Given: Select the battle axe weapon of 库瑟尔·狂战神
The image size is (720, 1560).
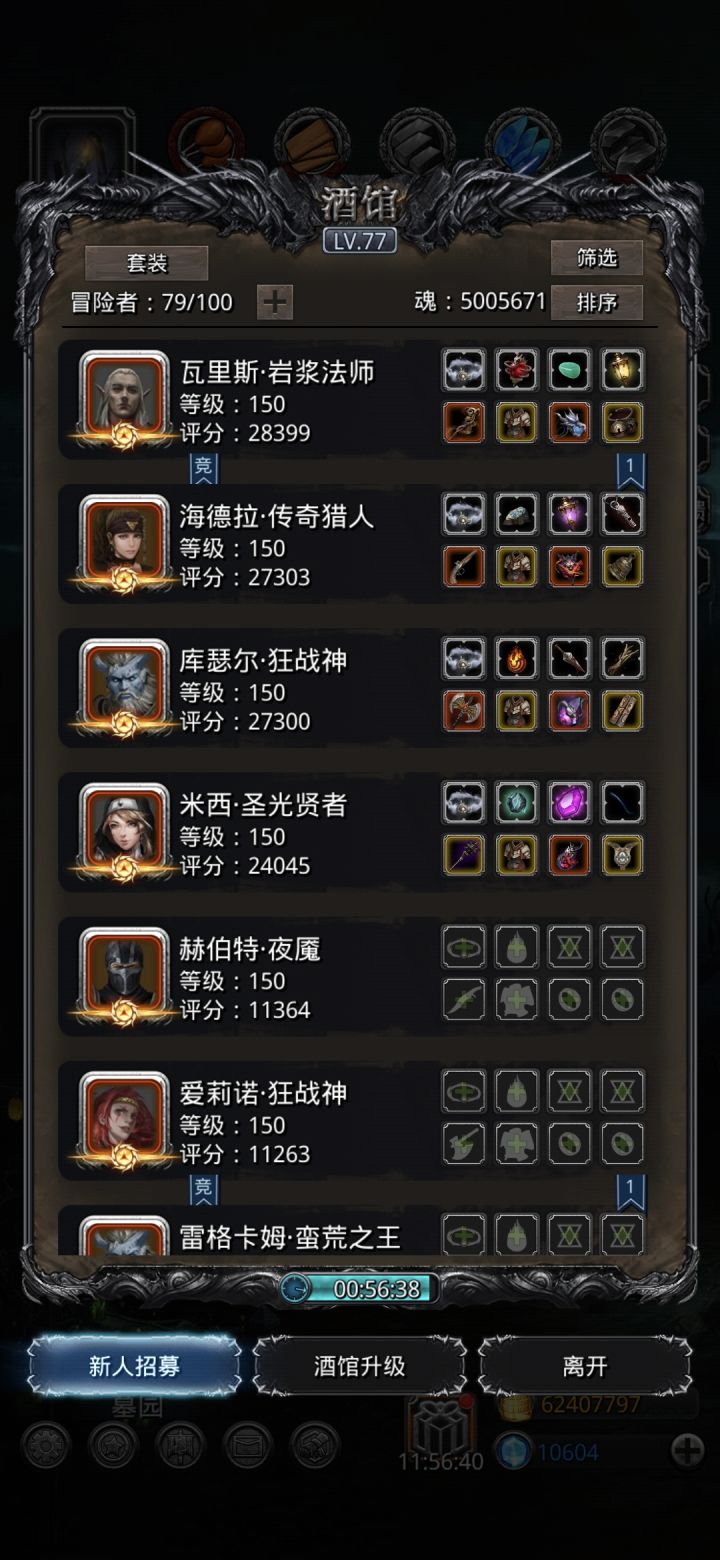Looking at the screenshot, I should [464, 711].
